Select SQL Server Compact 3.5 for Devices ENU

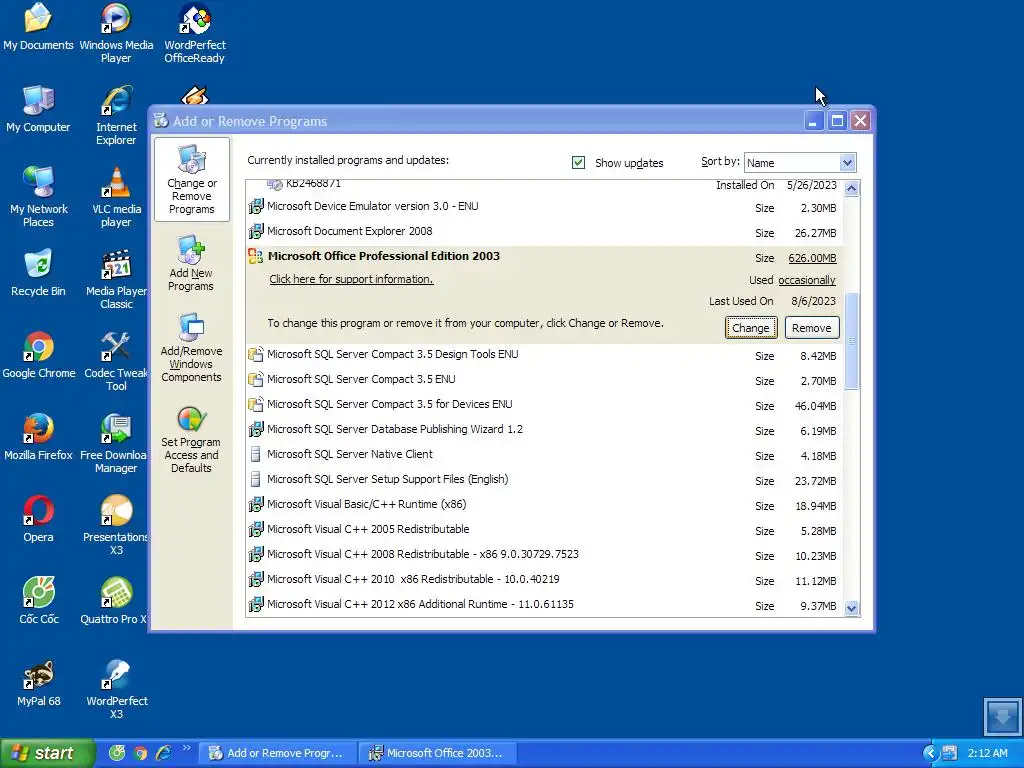point(545,405)
